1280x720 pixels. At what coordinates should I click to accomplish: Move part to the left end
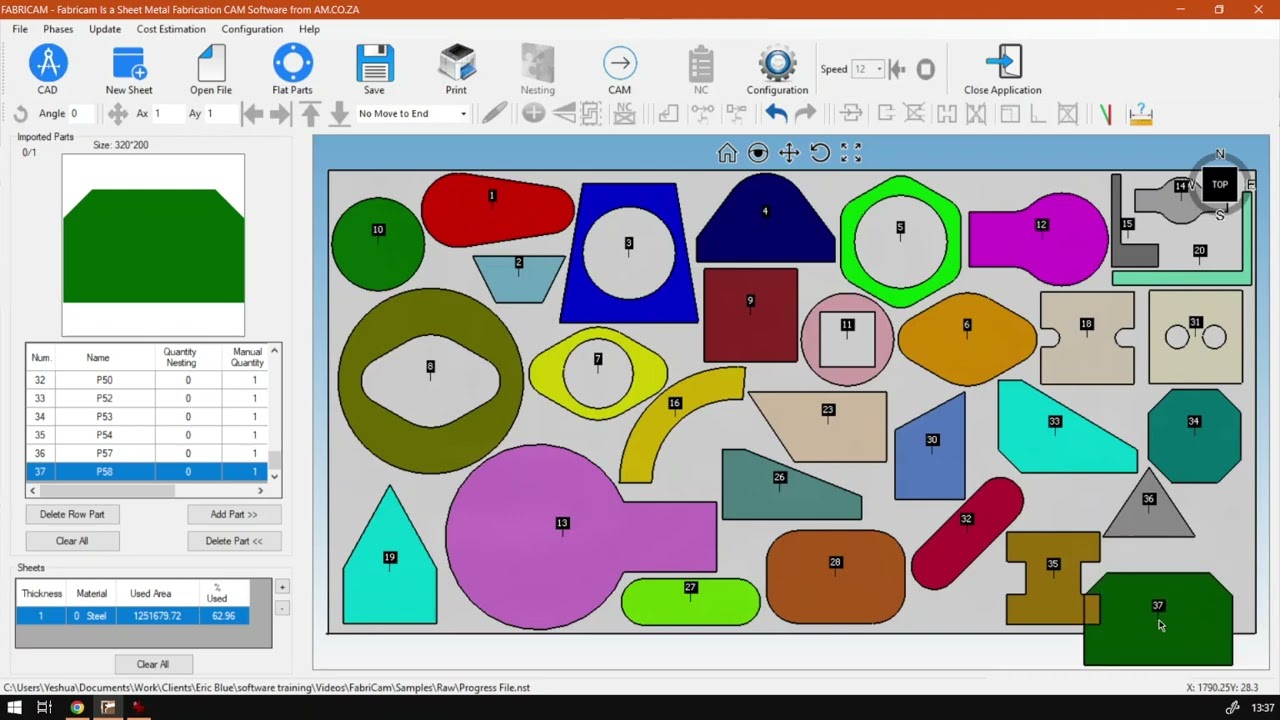253,114
